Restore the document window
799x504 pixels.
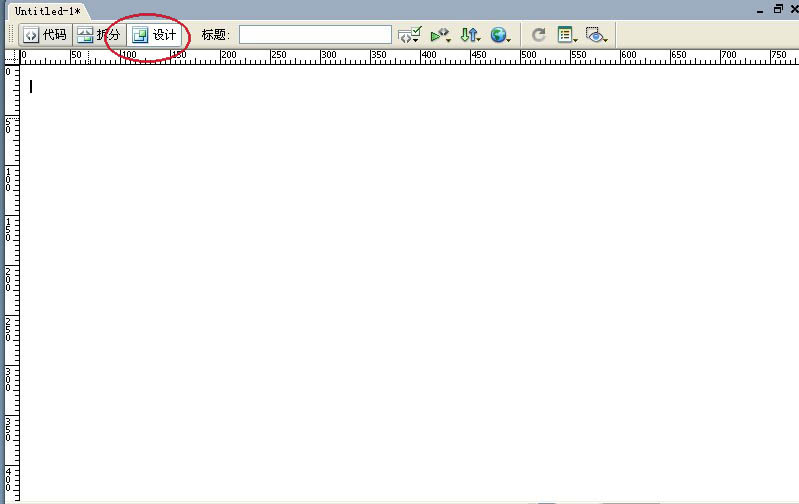click(x=778, y=9)
